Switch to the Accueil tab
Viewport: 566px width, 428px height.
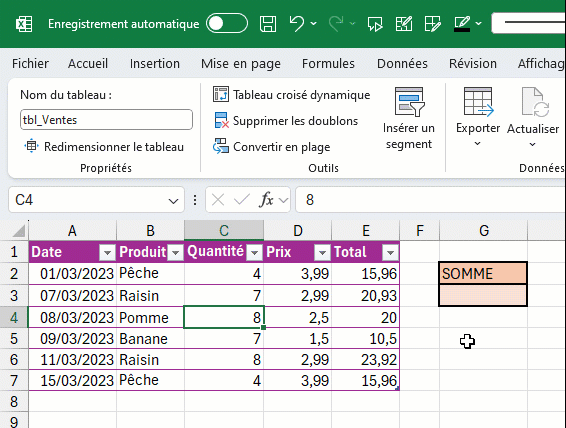point(88,64)
